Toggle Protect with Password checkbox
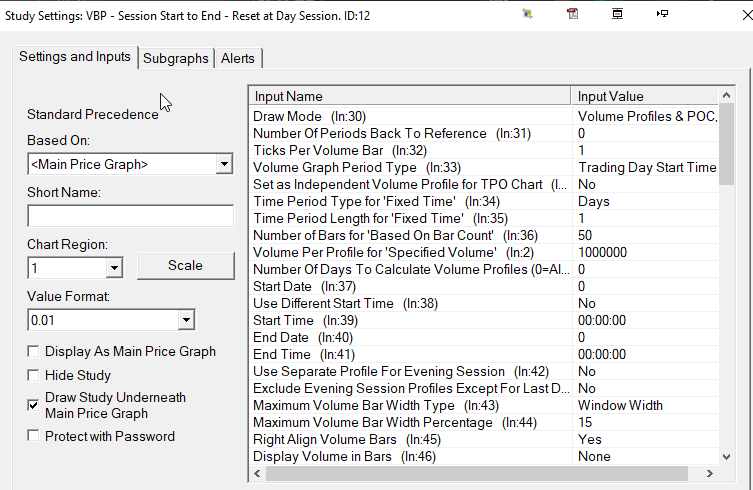This screenshot has height=490, width=753. (35, 436)
